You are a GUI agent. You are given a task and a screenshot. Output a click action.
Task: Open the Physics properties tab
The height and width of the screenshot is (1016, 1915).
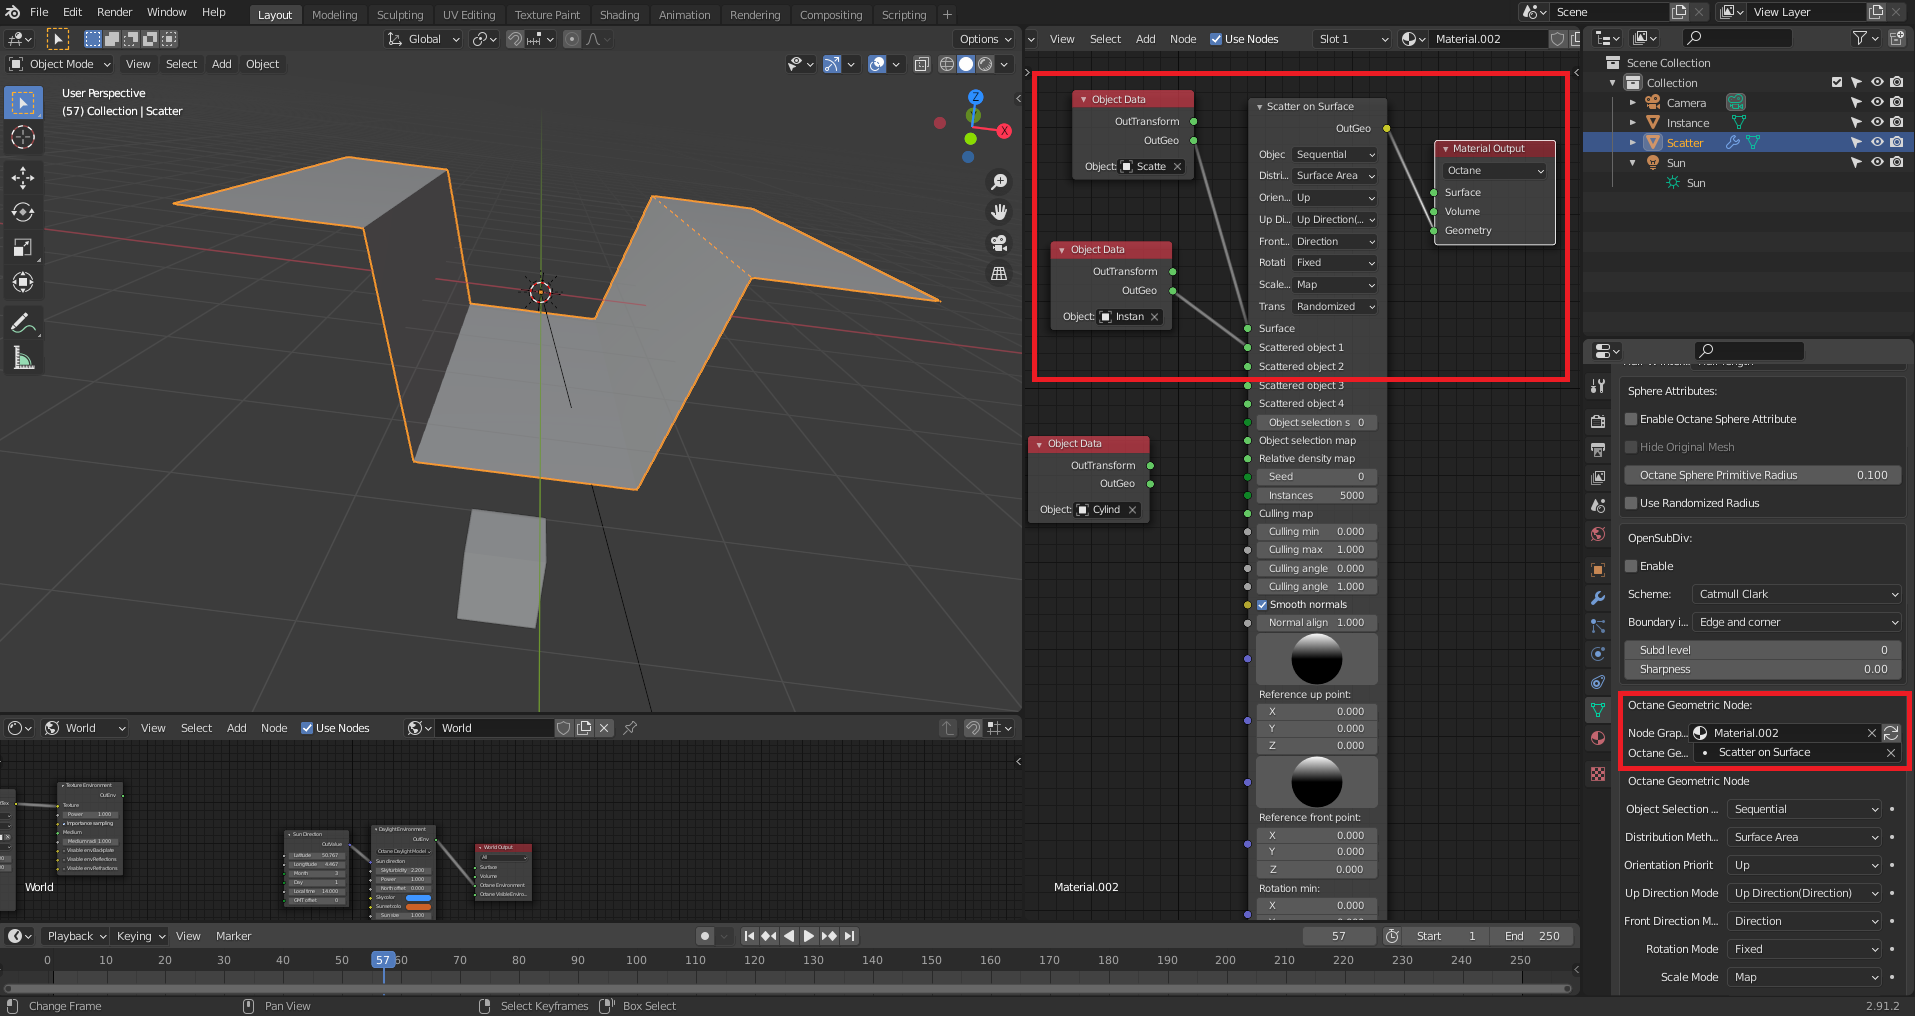[1598, 654]
